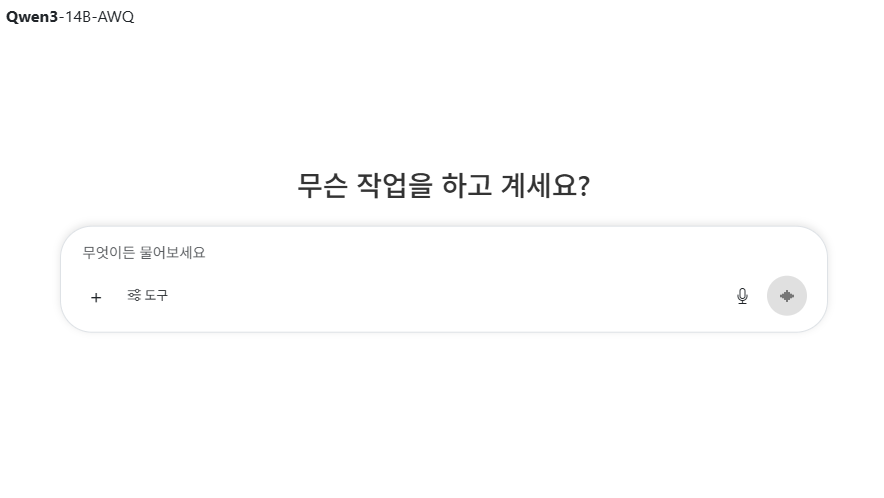
Task: Click the bold Qwen3 label at top
Action: coord(32,17)
